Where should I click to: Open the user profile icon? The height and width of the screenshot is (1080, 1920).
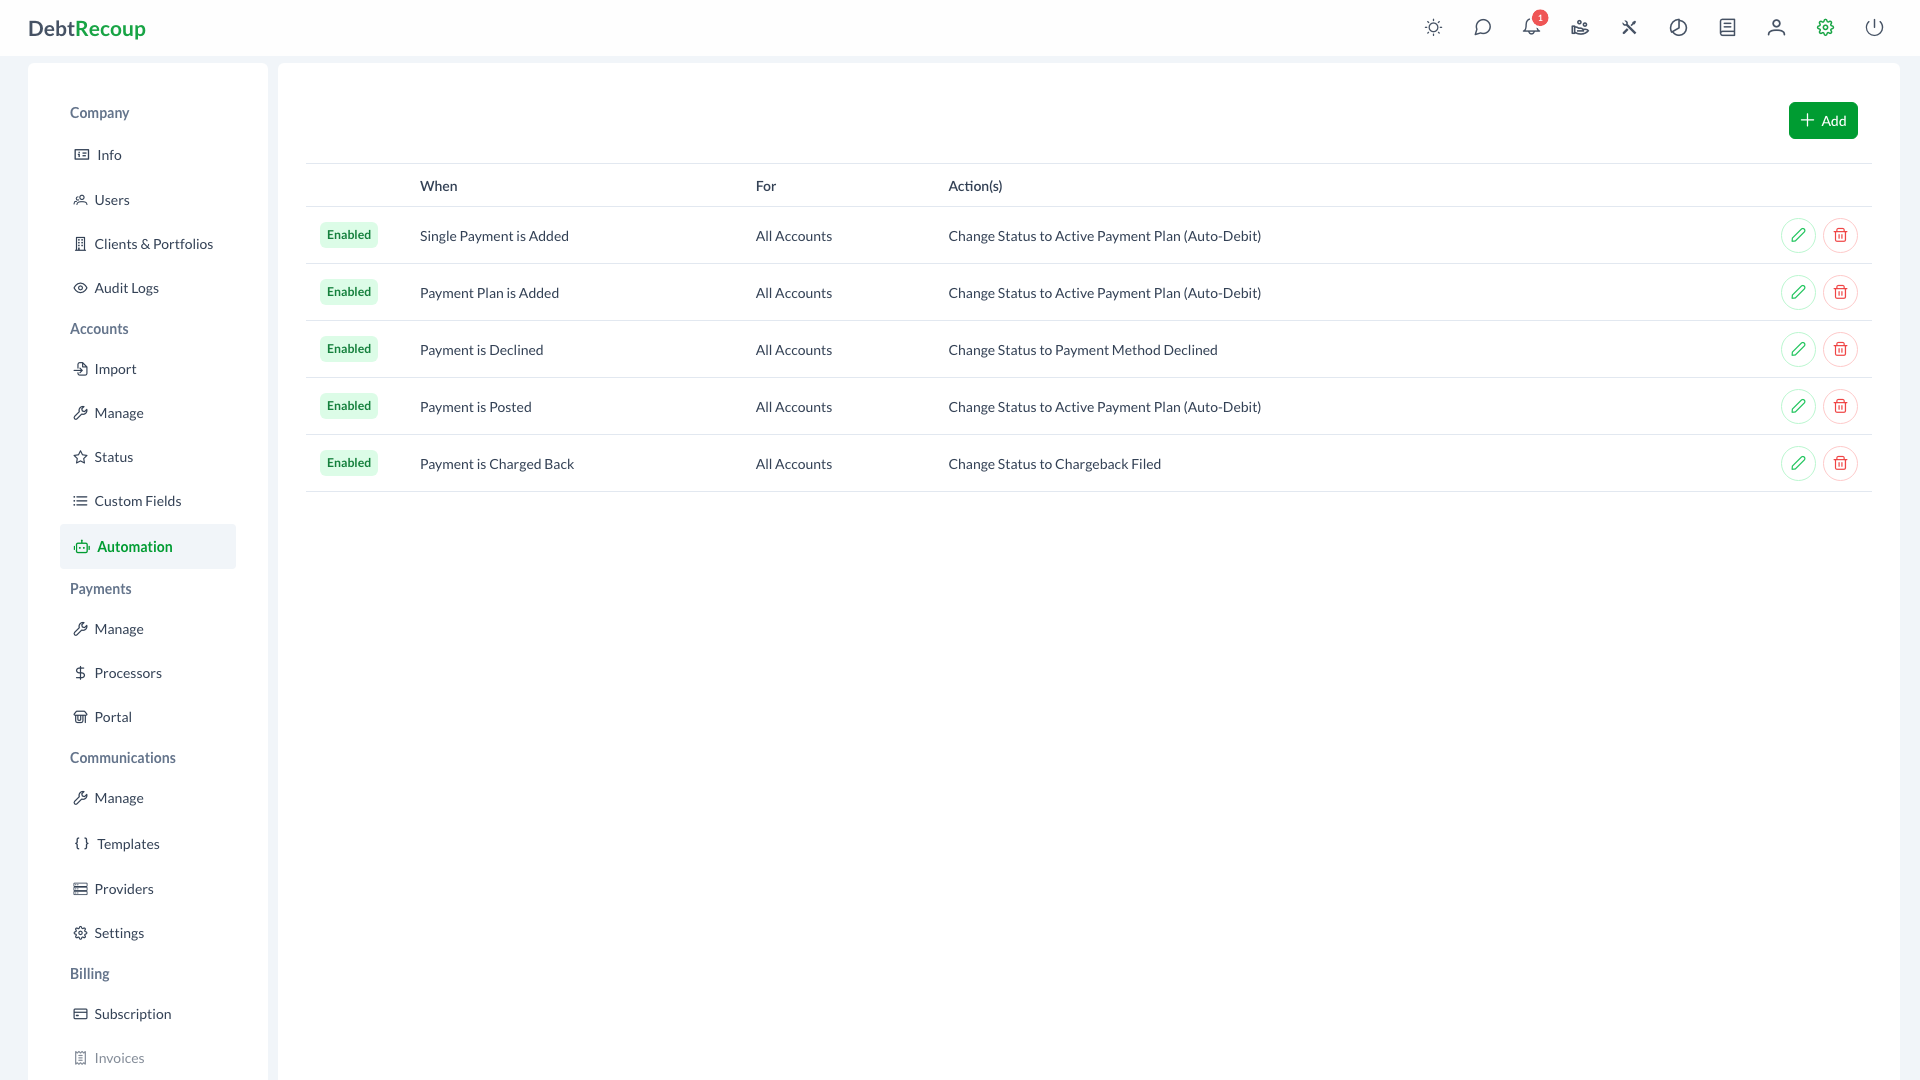pos(1776,28)
